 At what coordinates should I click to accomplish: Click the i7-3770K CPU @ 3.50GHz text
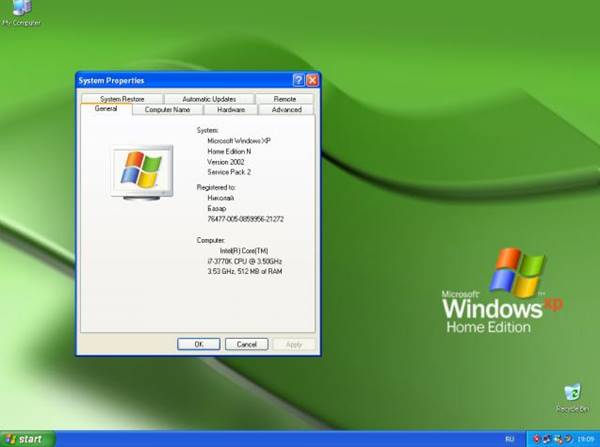[x=245, y=261]
